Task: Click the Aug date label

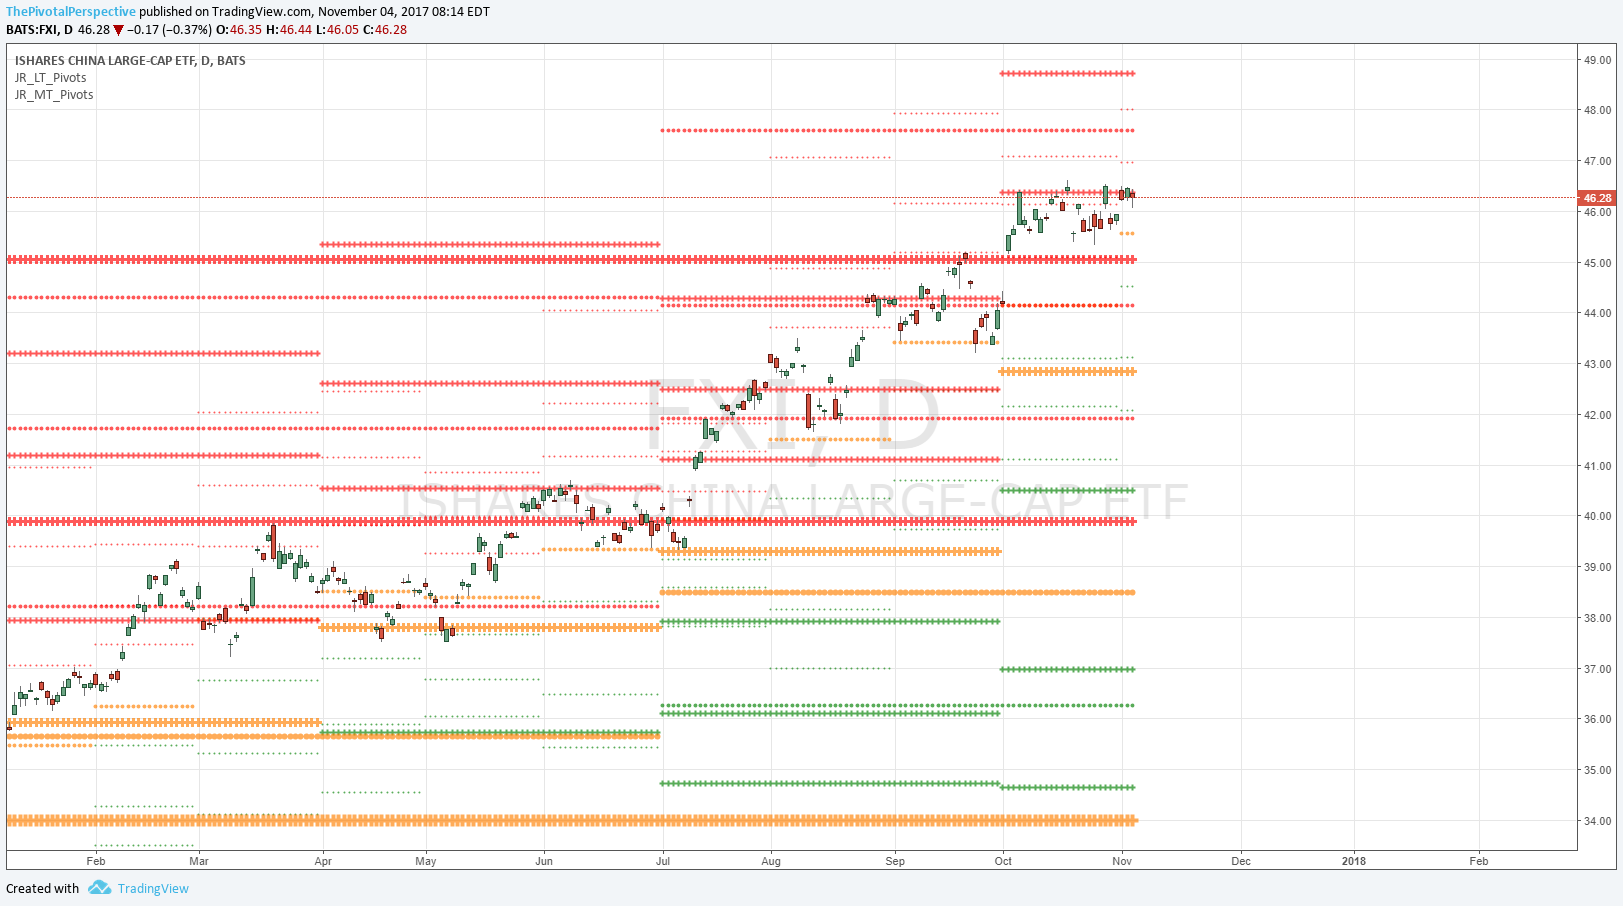Action: pos(771,861)
